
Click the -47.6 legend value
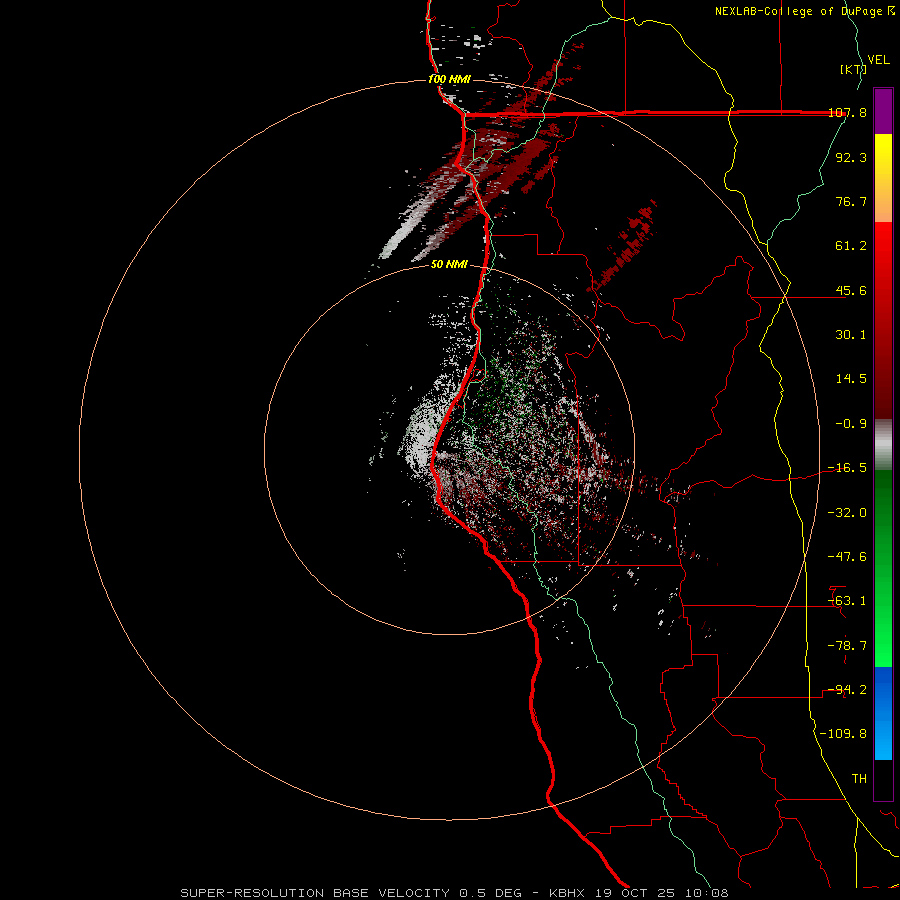(847, 557)
